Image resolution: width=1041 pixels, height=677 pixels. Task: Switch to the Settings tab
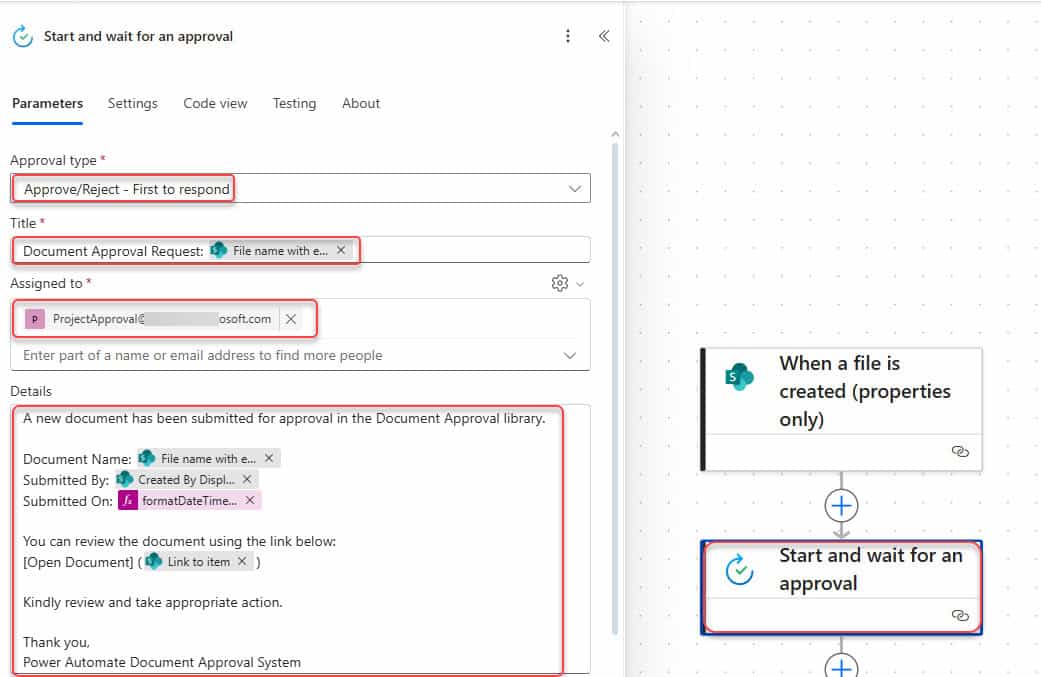(132, 103)
